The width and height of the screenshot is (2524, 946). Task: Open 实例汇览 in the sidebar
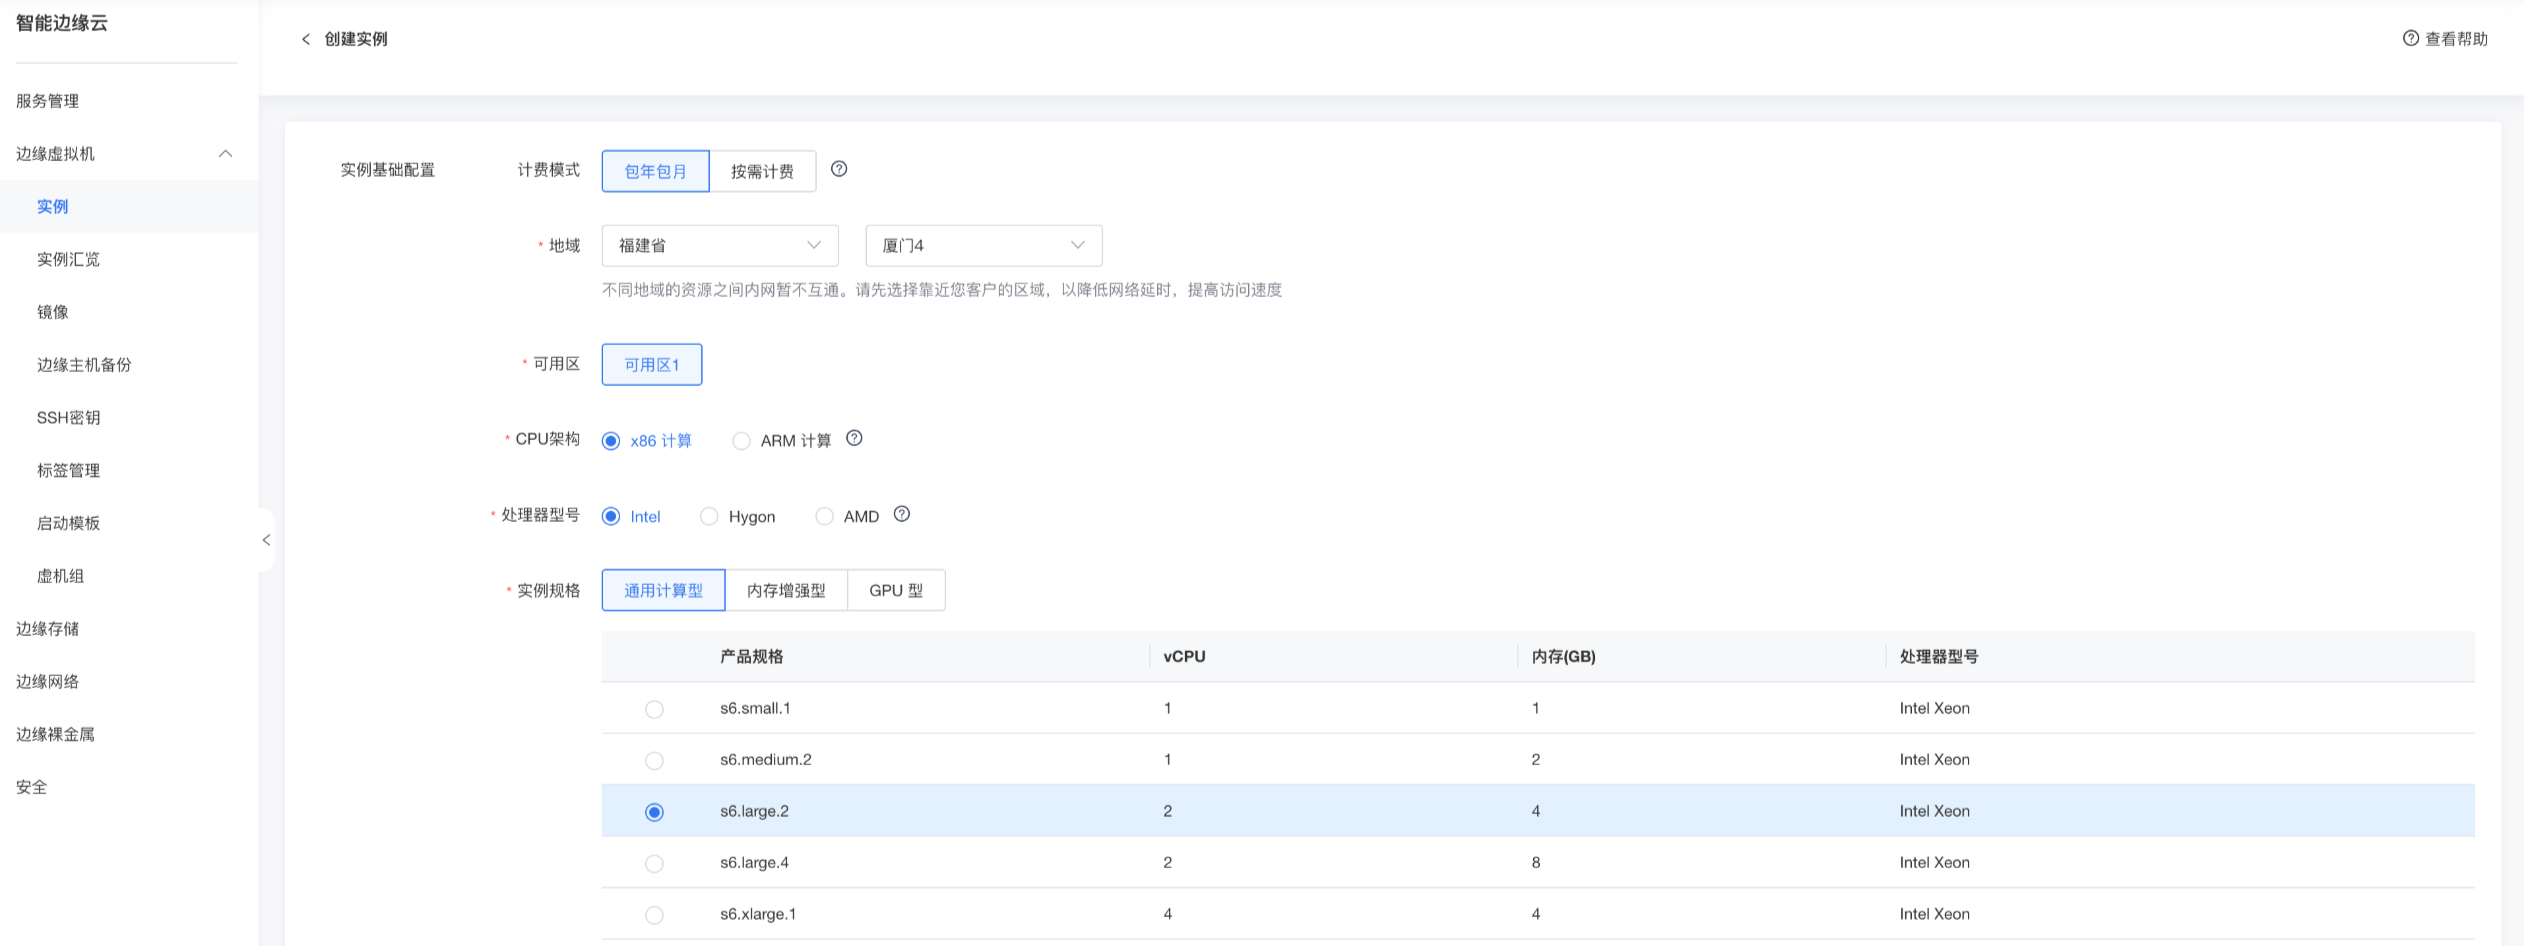(68, 260)
